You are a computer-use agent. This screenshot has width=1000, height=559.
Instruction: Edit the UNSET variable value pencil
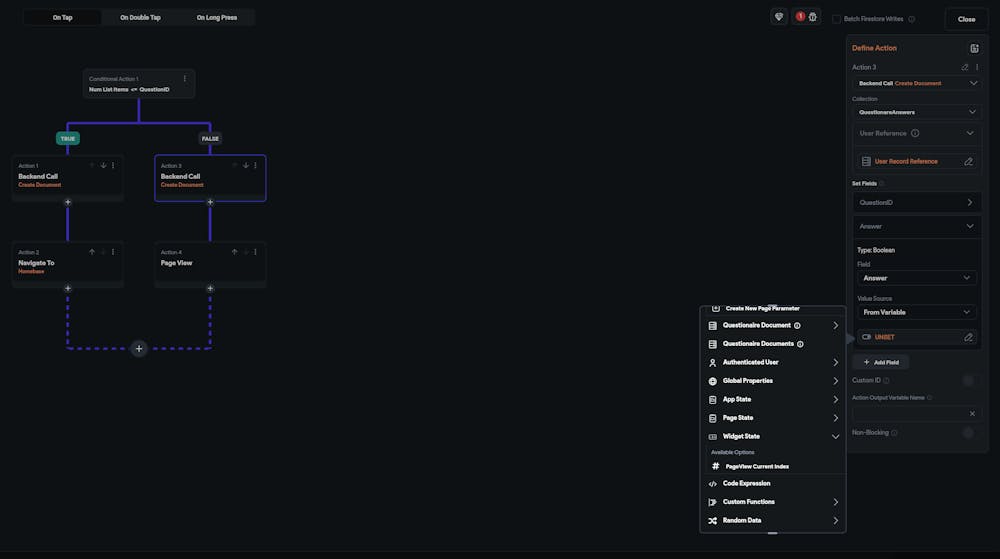[x=969, y=337]
